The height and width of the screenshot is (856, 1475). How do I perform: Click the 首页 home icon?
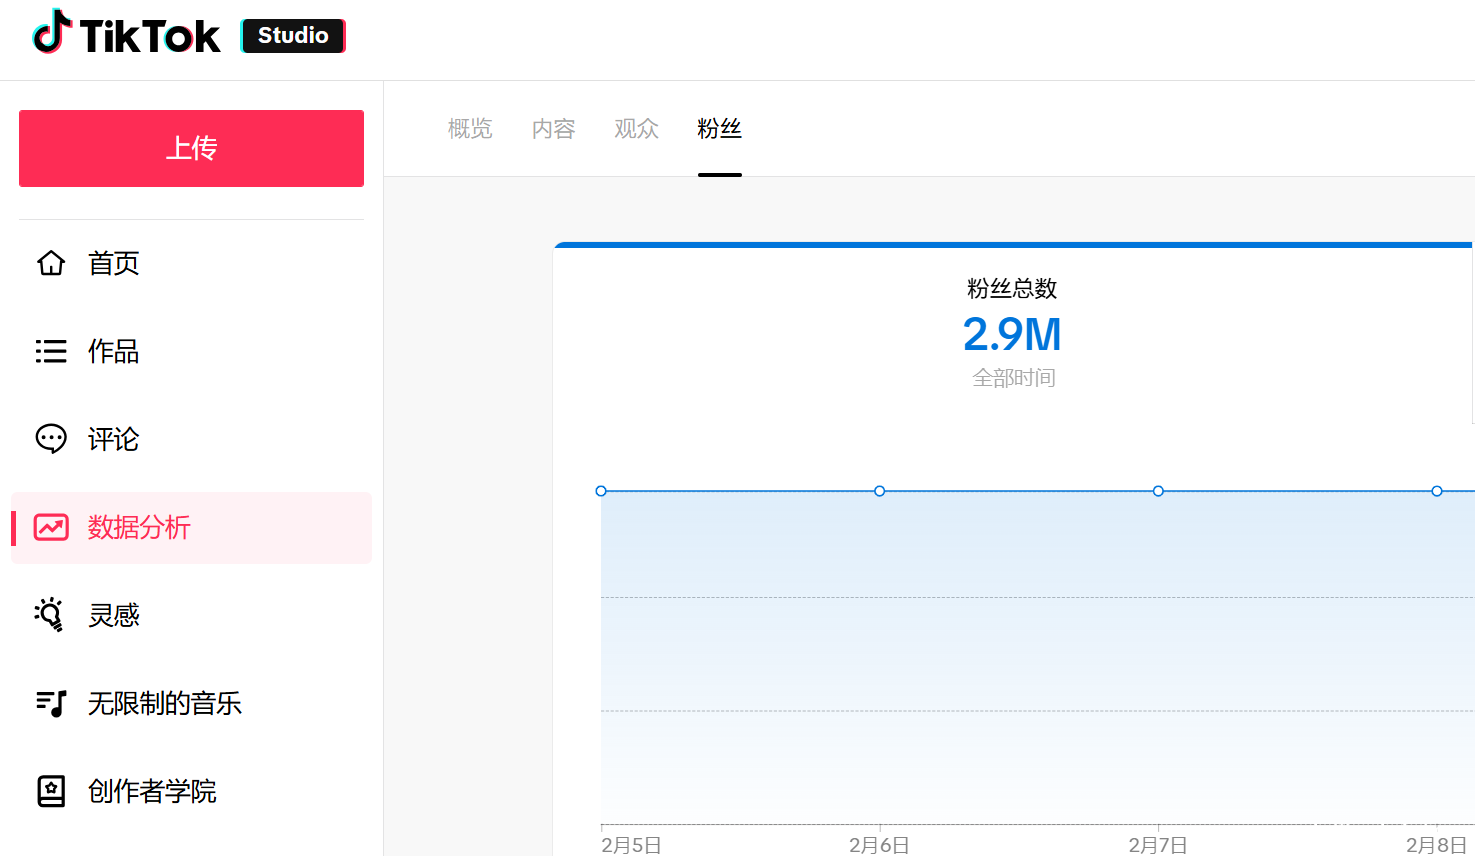point(51,263)
